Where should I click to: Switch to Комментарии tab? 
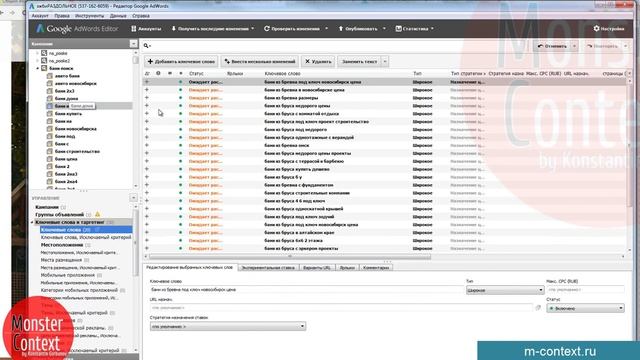[x=376, y=268]
